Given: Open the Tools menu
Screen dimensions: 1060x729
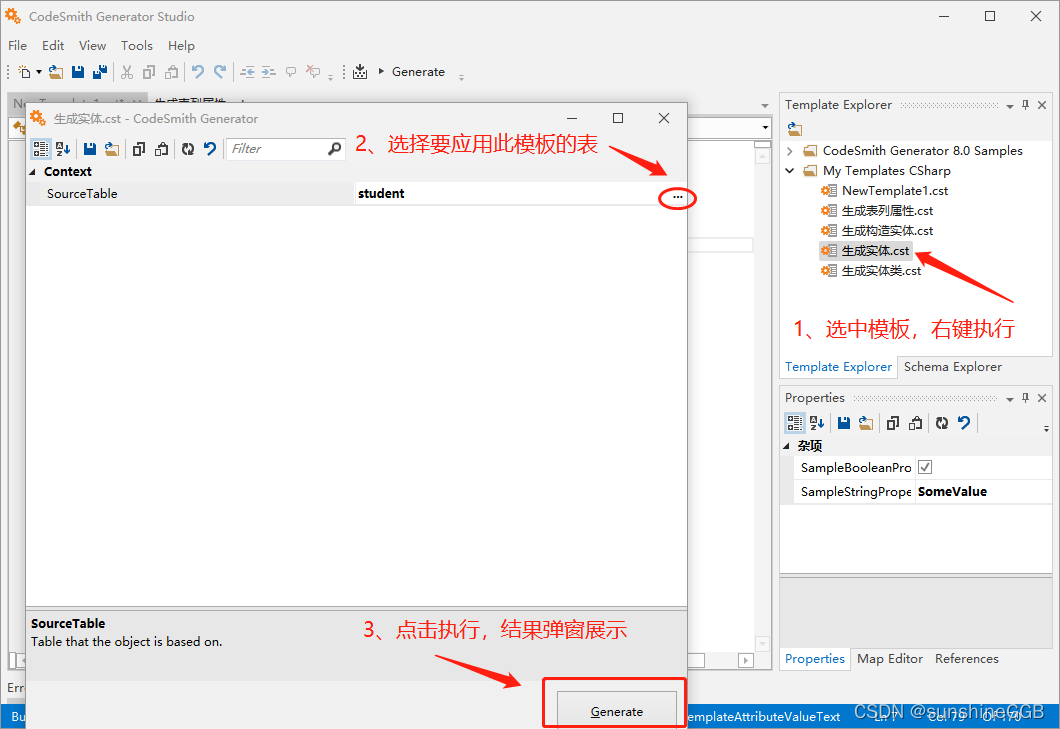Looking at the screenshot, I should click(137, 45).
